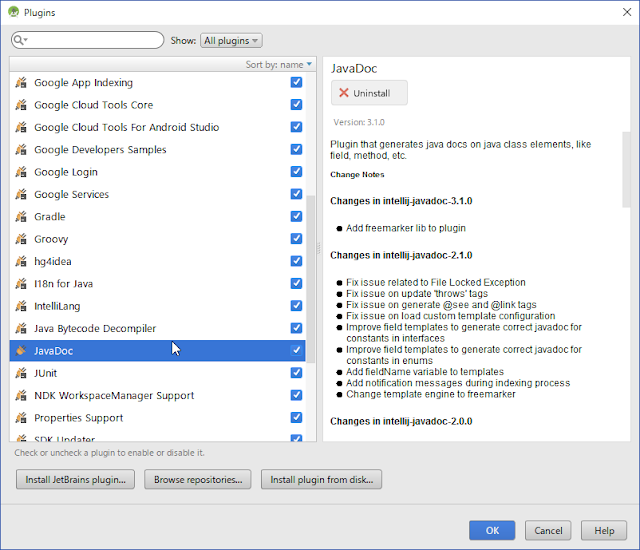Uncheck the I18n for Java checkbox
Image resolution: width=640 pixels, height=550 pixels.
(x=296, y=284)
